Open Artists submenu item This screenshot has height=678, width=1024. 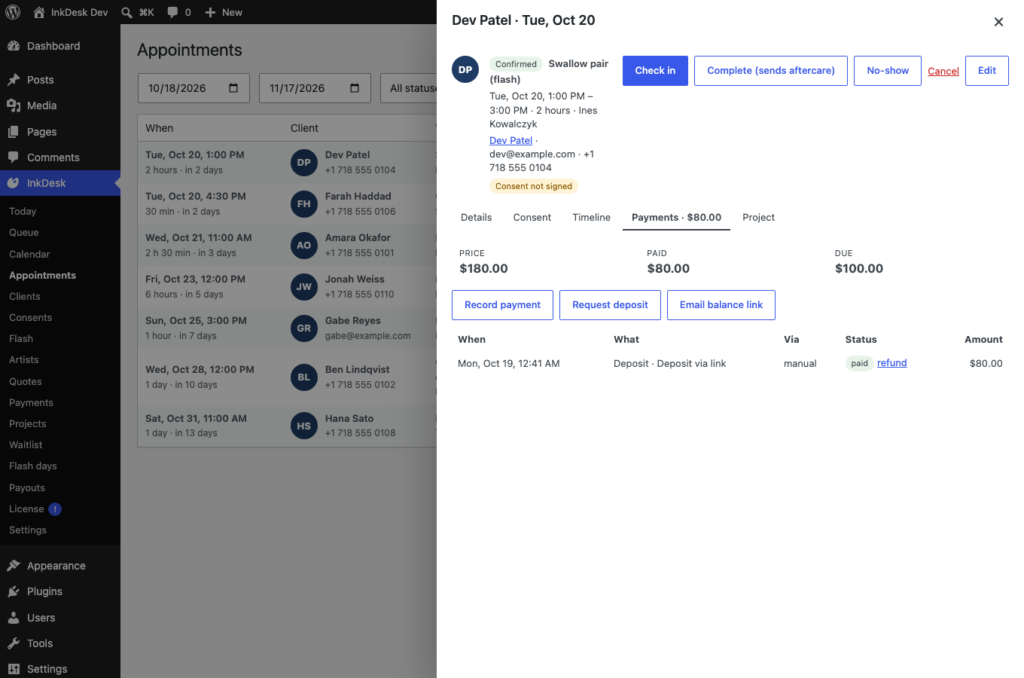coord(24,360)
